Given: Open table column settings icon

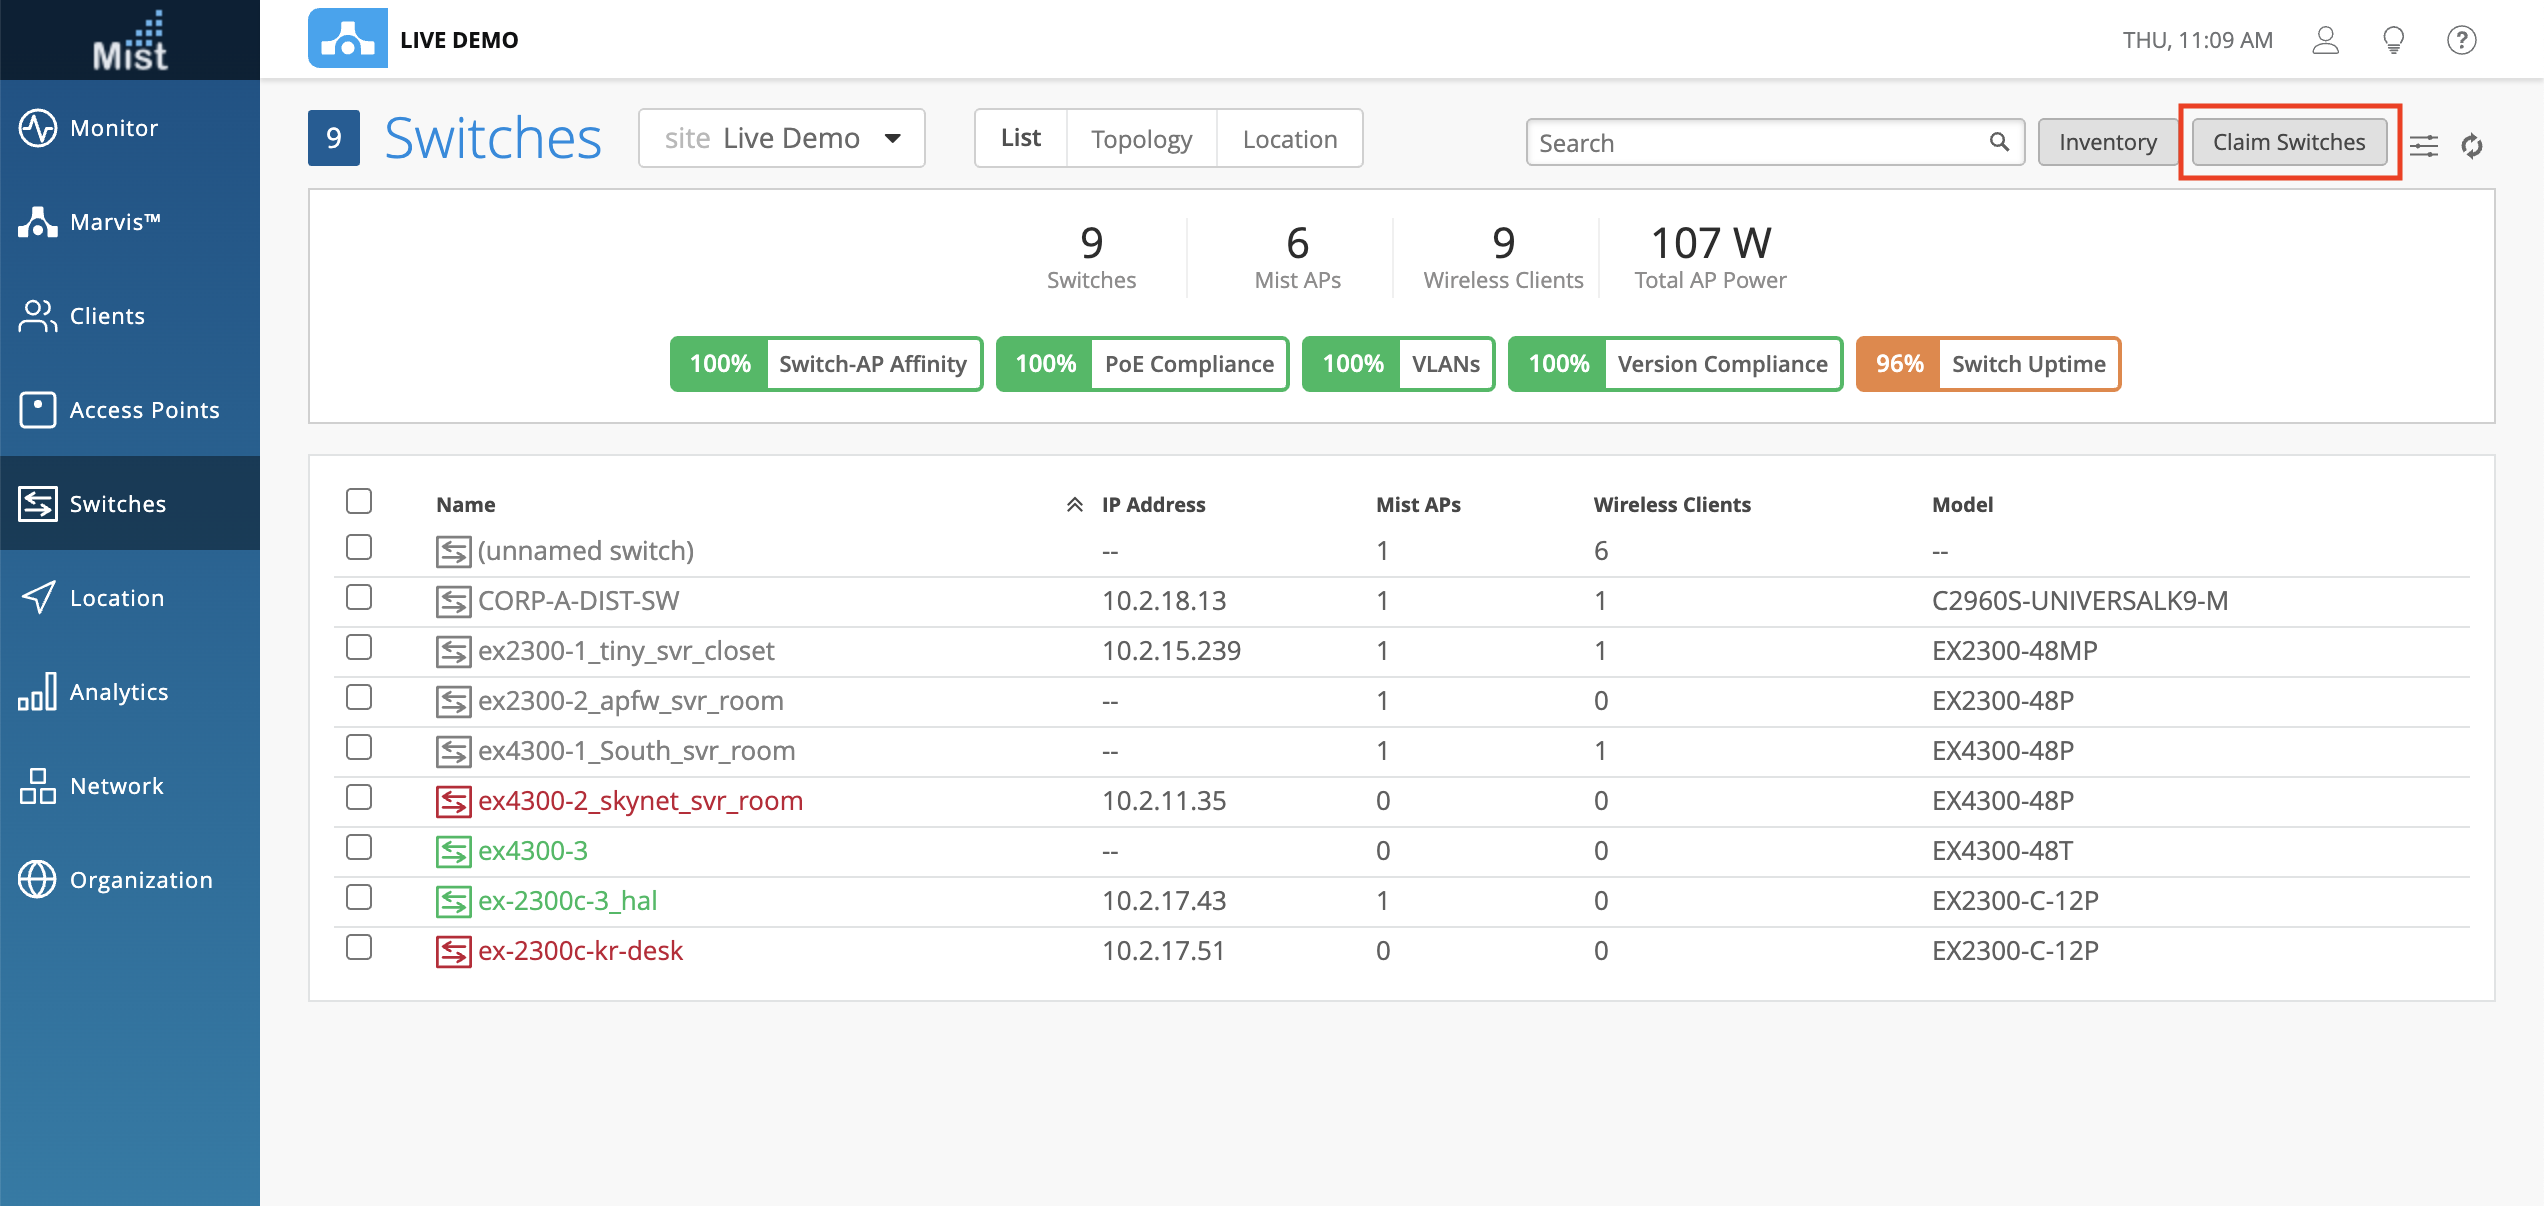Looking at the screenshot, I should click(2424, 146).
